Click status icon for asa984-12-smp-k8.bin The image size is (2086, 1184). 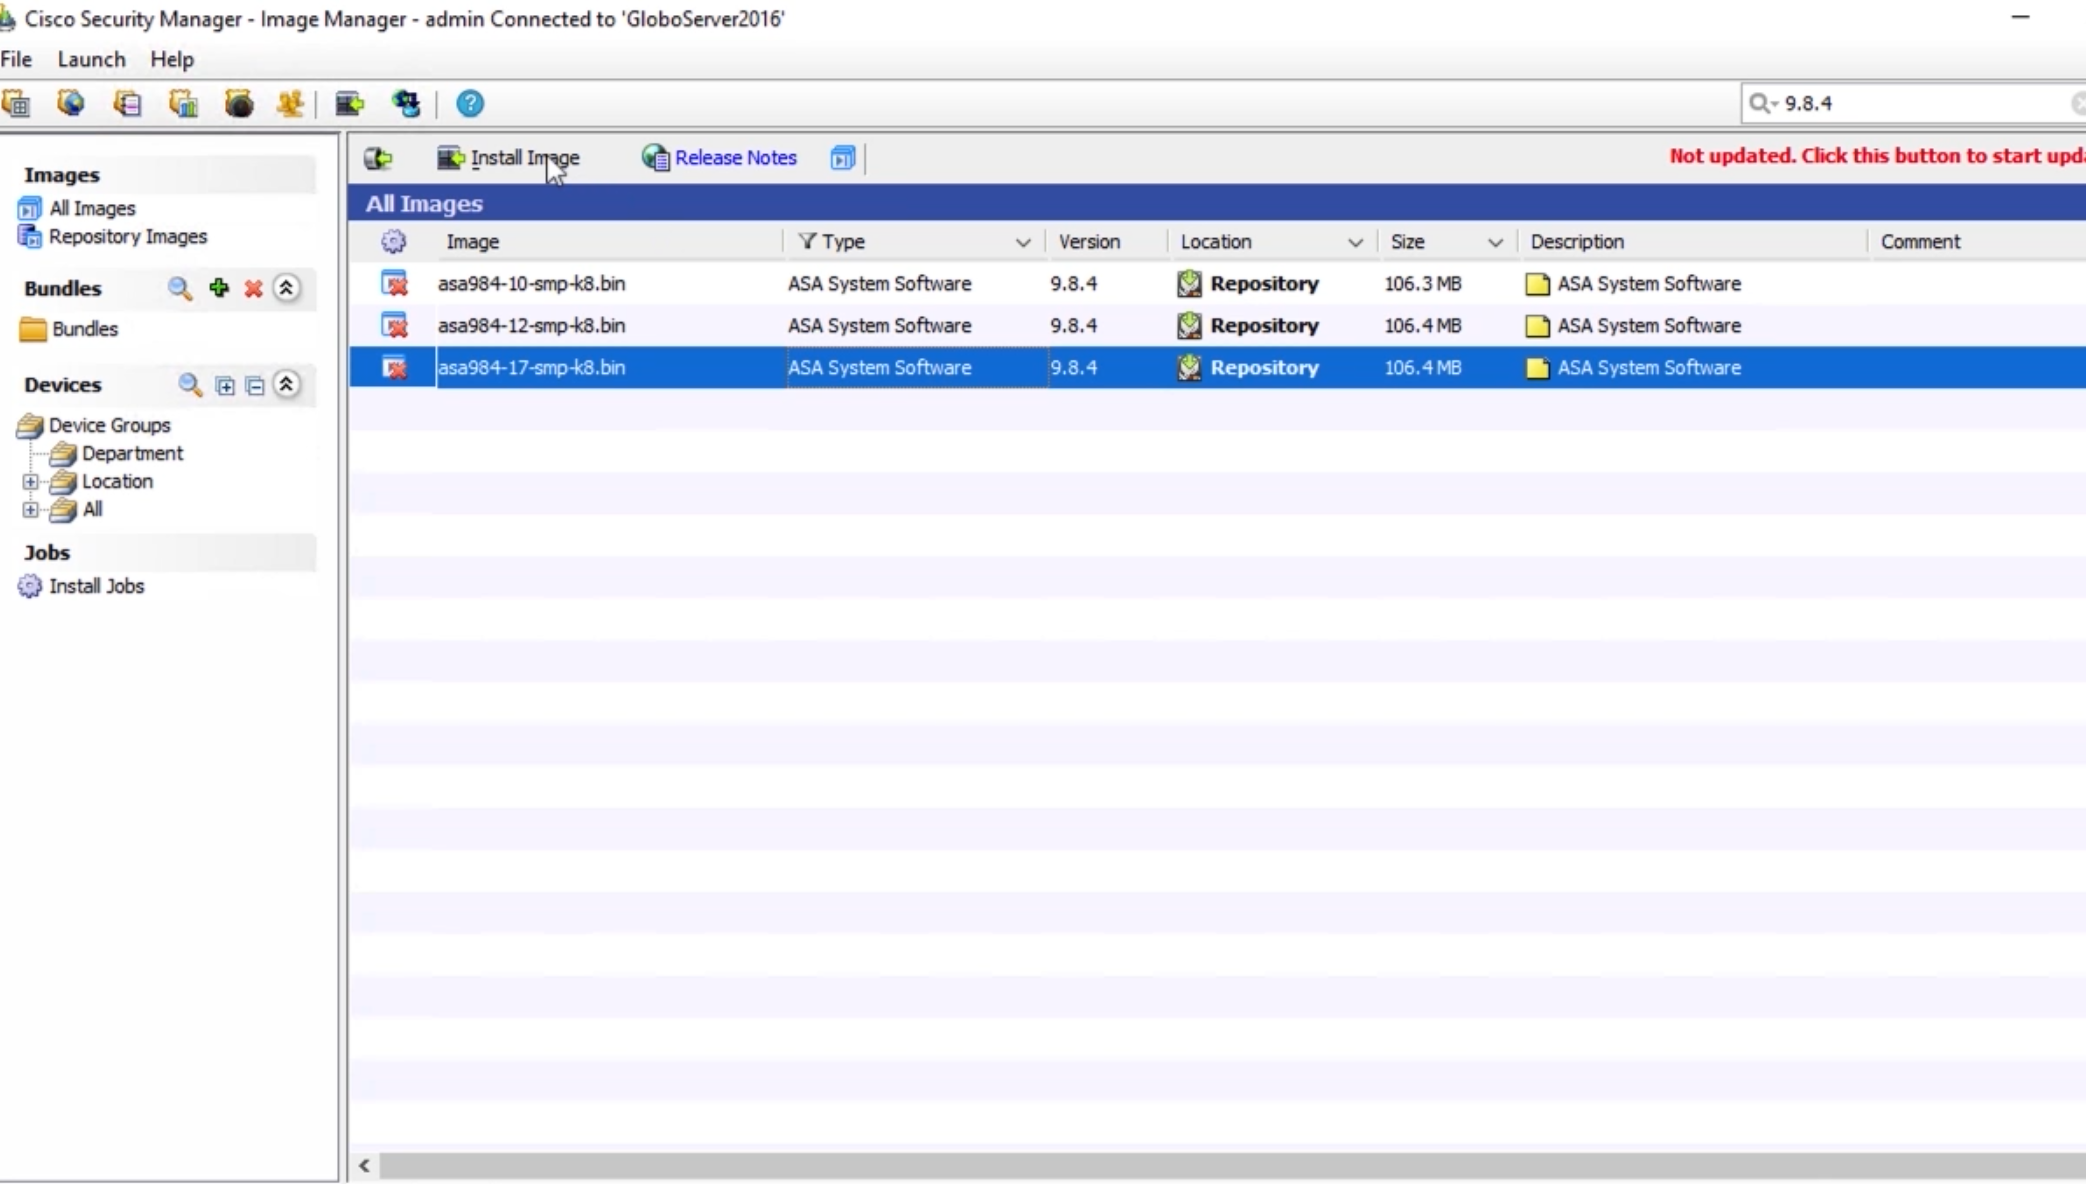tap(395, 326)
